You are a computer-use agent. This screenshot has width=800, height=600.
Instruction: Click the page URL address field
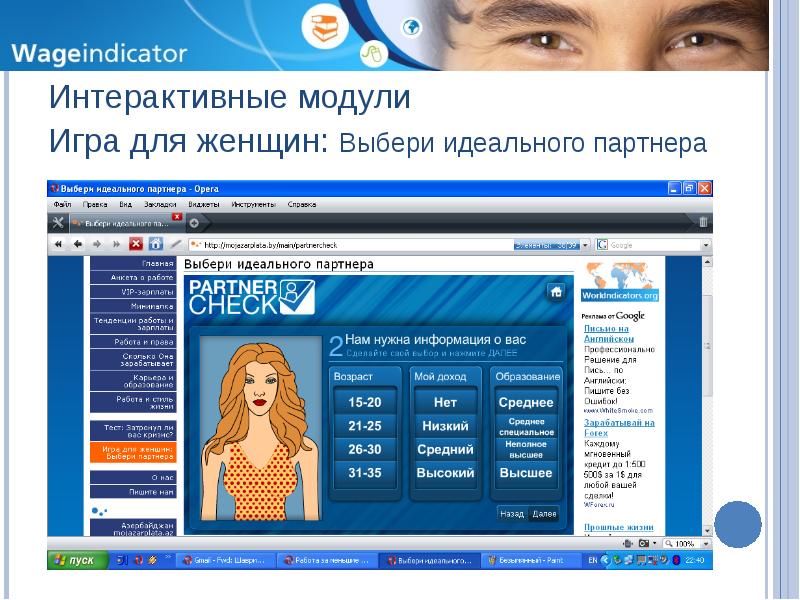click(350, 244)
